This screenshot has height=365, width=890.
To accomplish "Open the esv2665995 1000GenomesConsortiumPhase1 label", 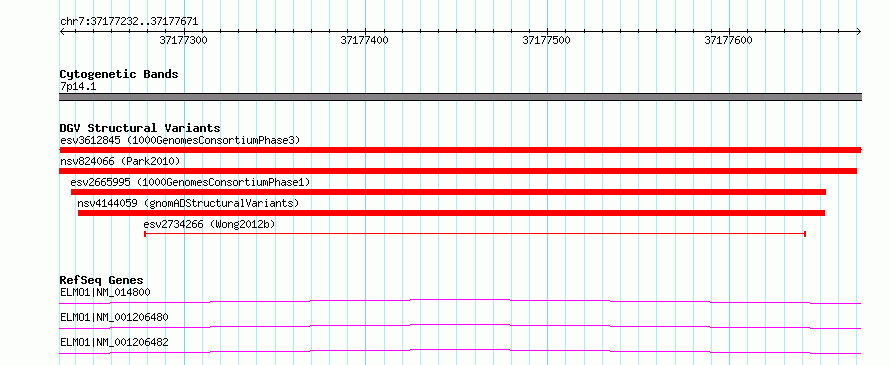I will coord(190,182).
